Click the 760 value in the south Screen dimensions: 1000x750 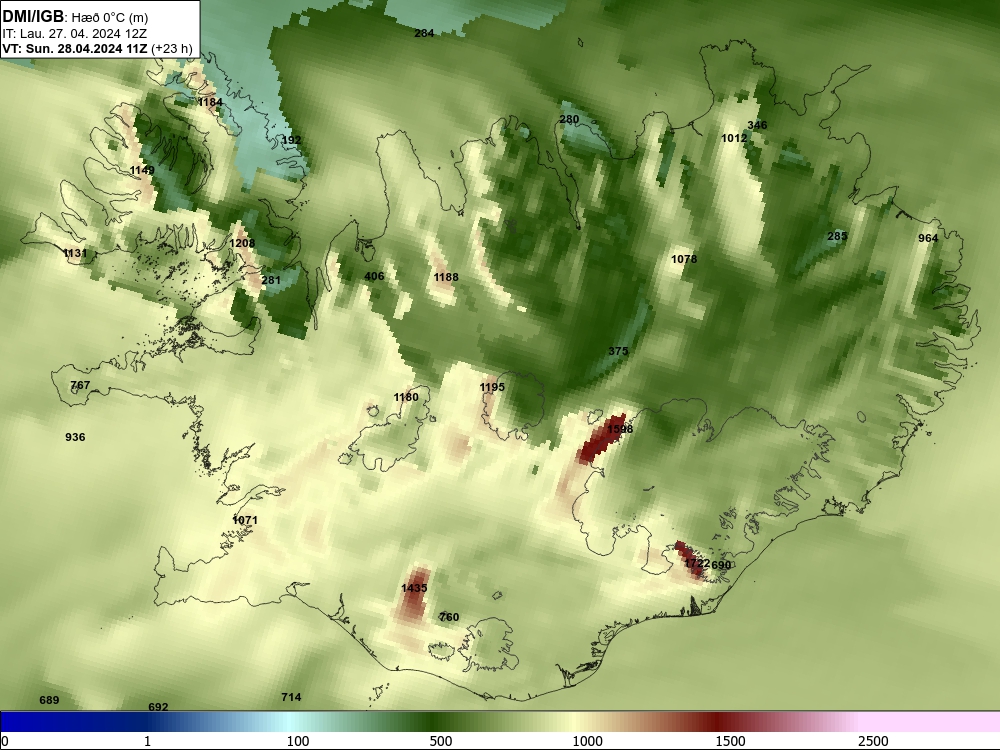coord(449,617)
